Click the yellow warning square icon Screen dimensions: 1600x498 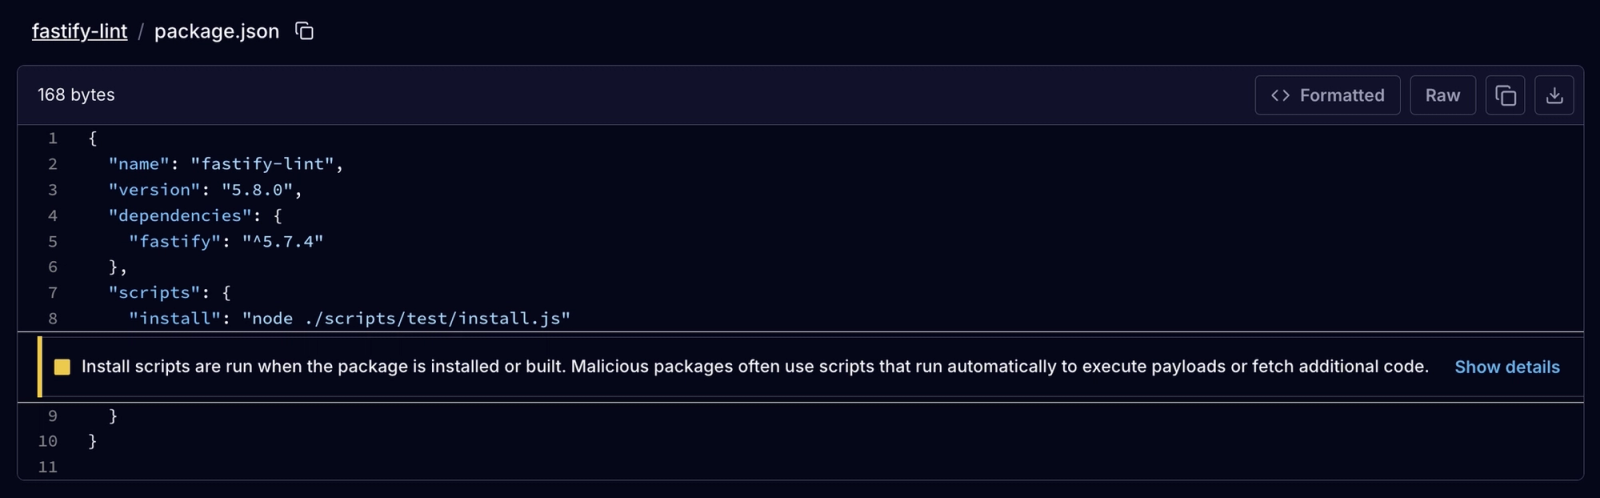62,367
